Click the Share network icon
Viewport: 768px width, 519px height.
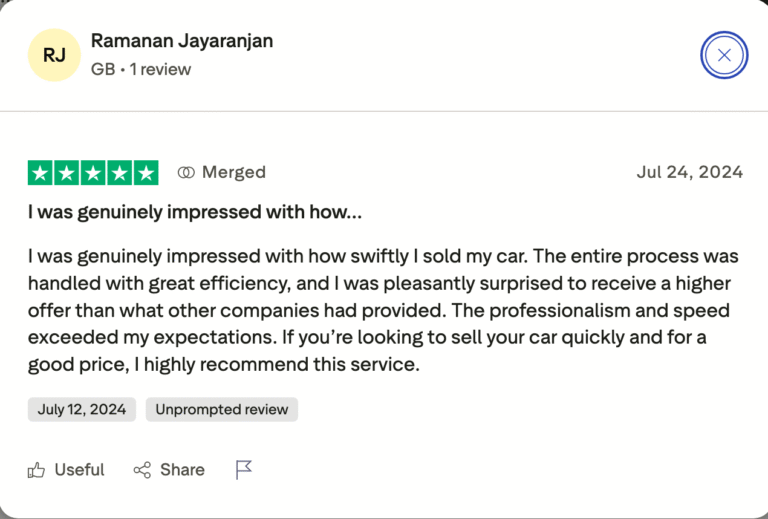[x=142, y=470]
